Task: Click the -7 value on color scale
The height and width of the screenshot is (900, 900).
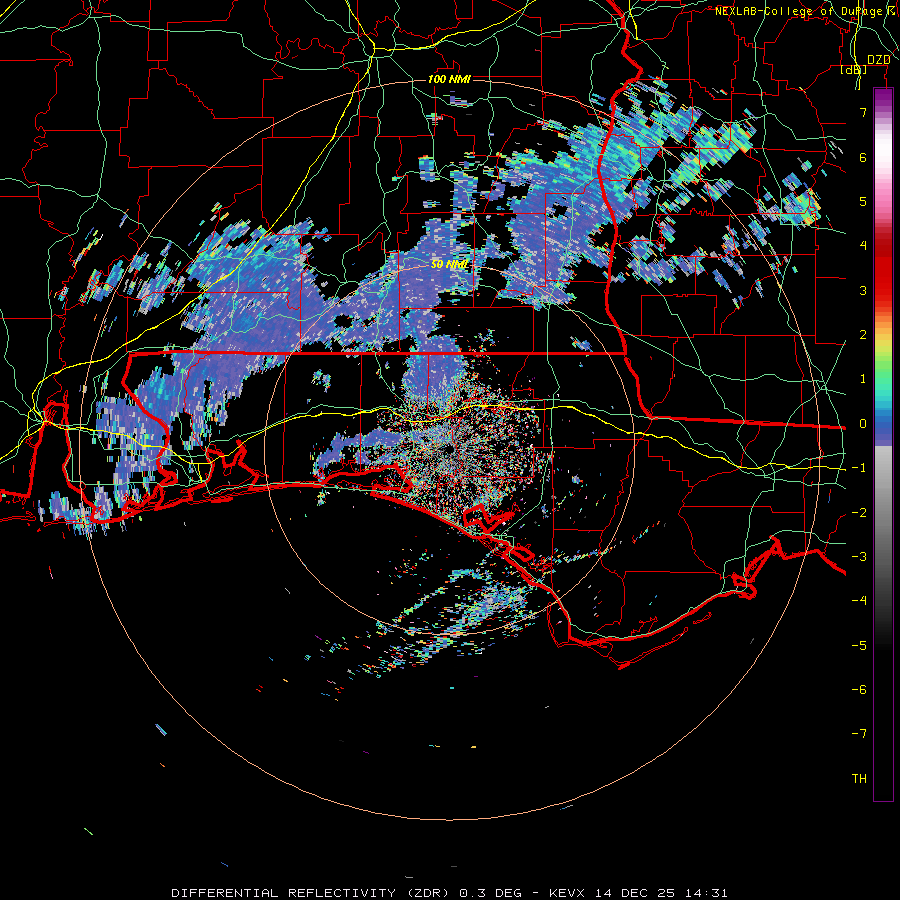Action: pyautogui.click(x=859, y=734)
